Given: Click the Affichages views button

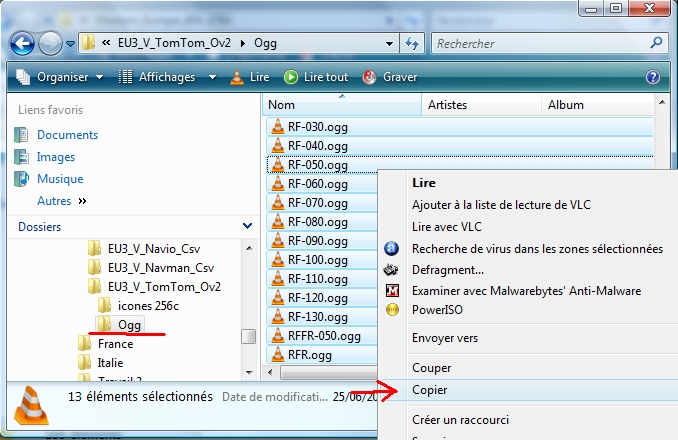Looking at the screenshot, I should point(157,77).
